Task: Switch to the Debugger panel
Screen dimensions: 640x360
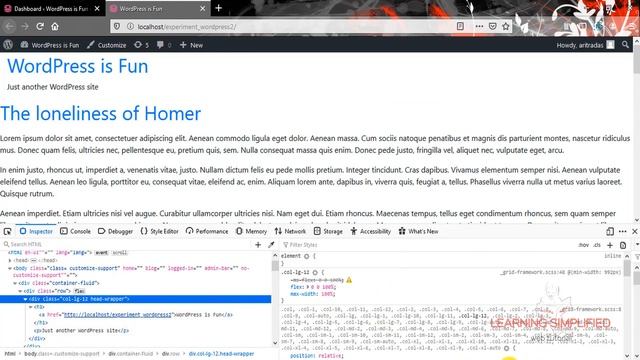Action: point(116,231)
